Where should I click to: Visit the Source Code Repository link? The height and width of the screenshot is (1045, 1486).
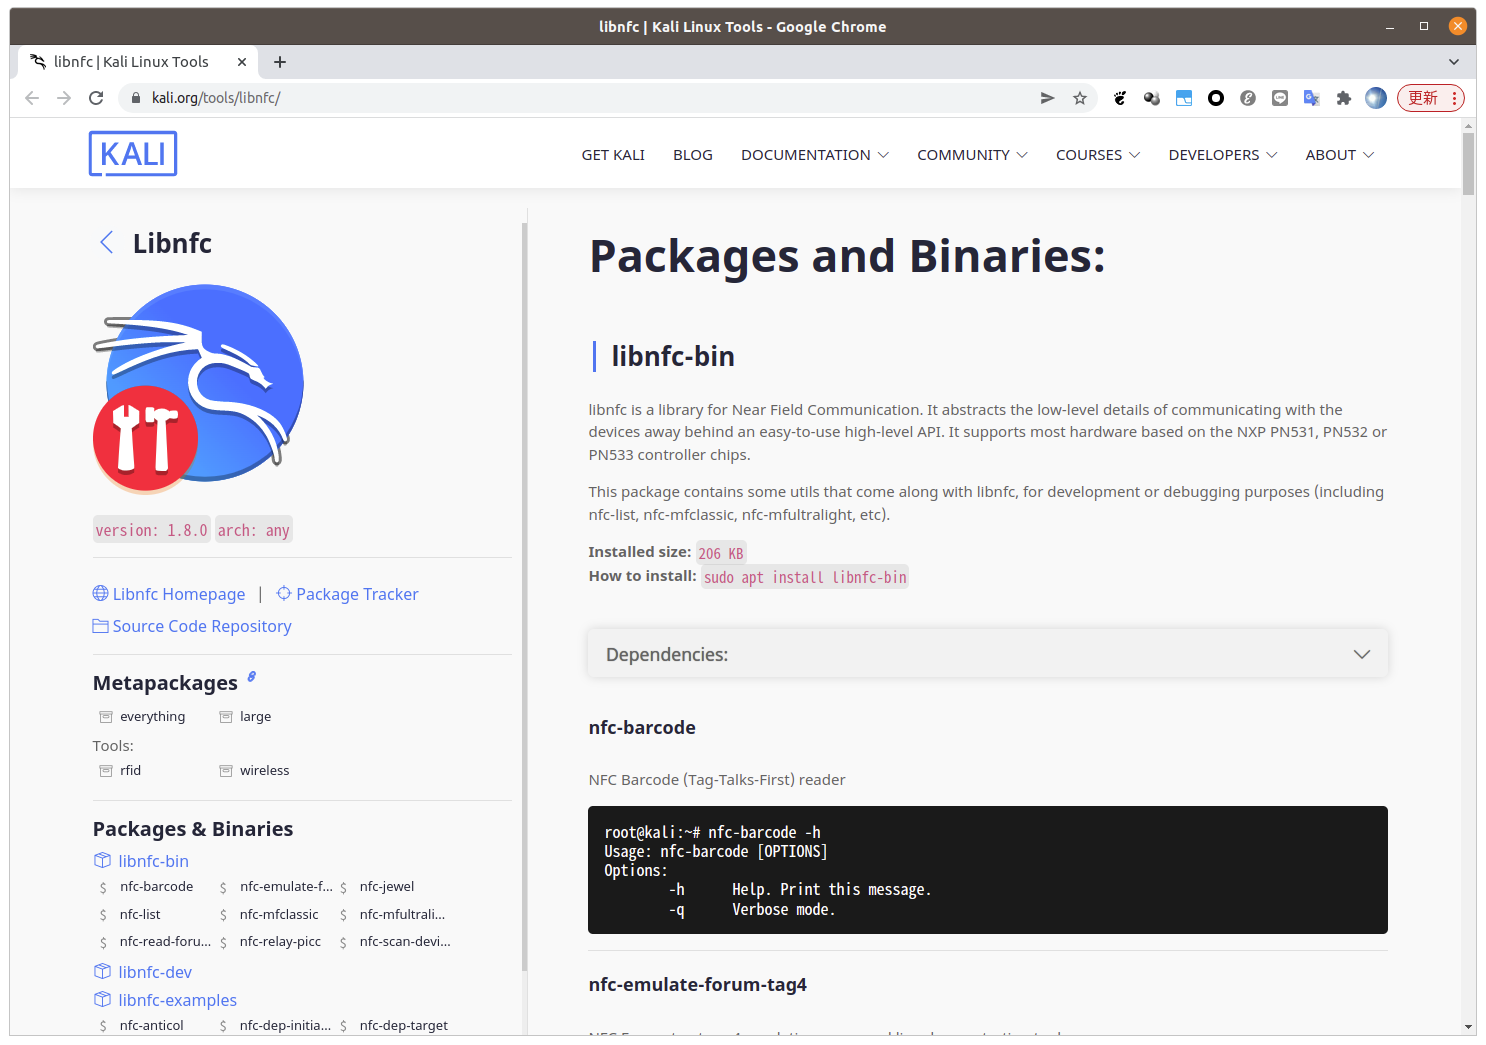201,626
